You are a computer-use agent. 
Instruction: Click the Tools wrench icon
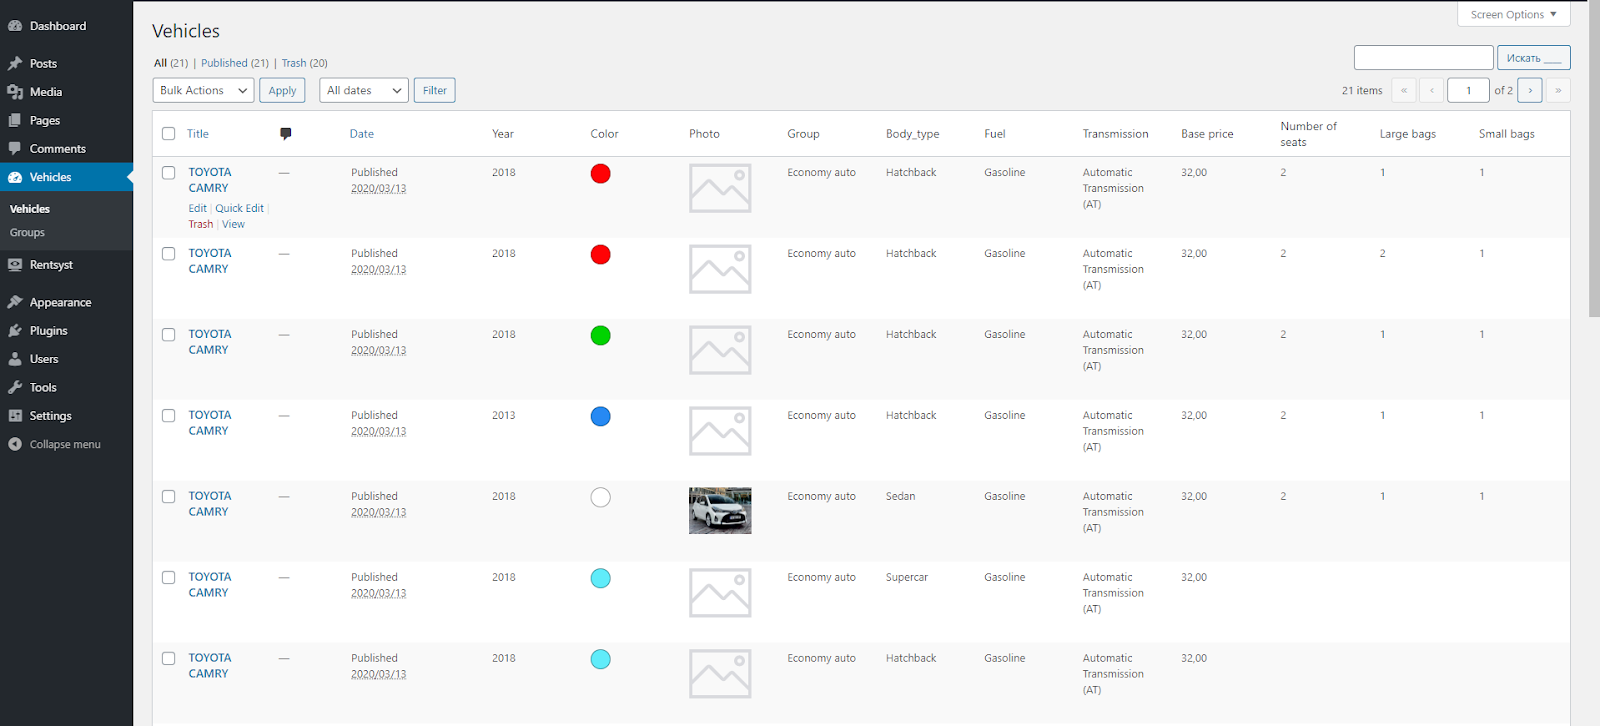(x=15, y=387)
